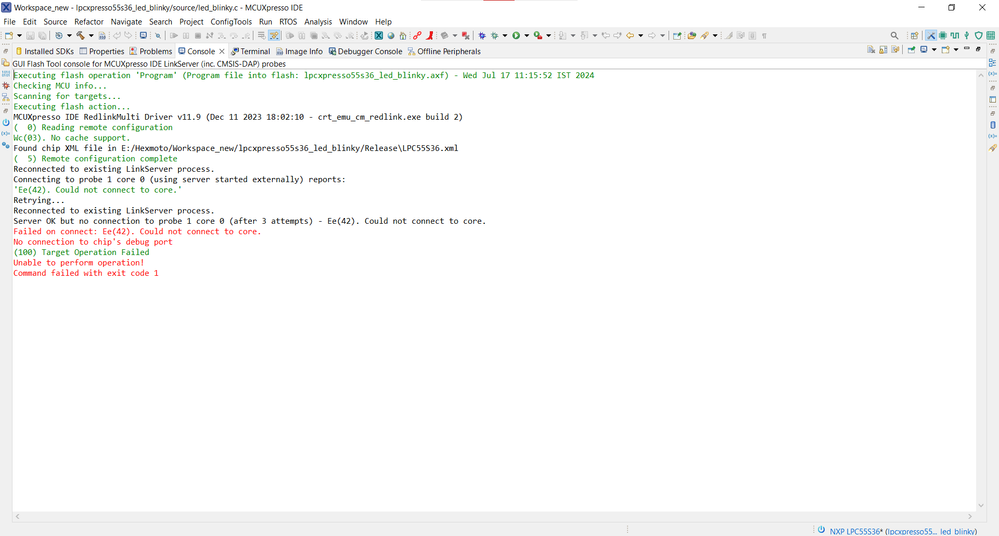The image size is (999, 536).
Task: Click the hammer Build icon
Action: click(80, 36)
